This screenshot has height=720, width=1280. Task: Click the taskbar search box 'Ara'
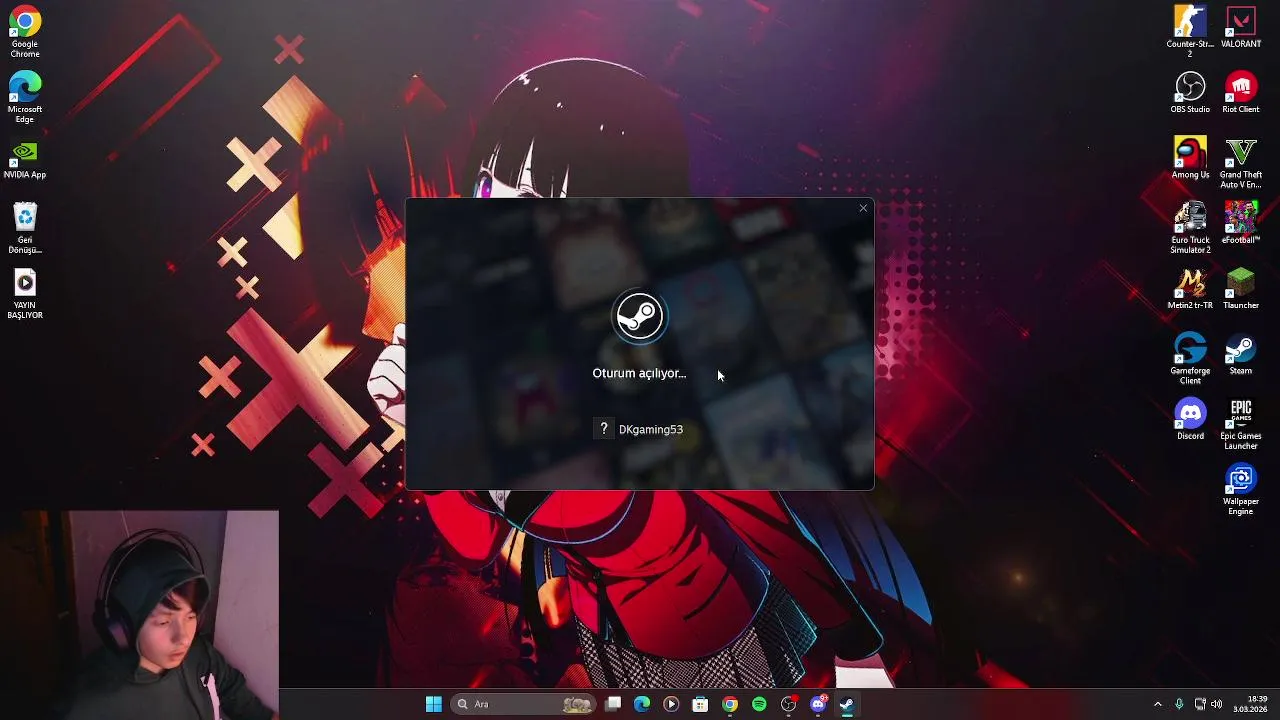523,704
